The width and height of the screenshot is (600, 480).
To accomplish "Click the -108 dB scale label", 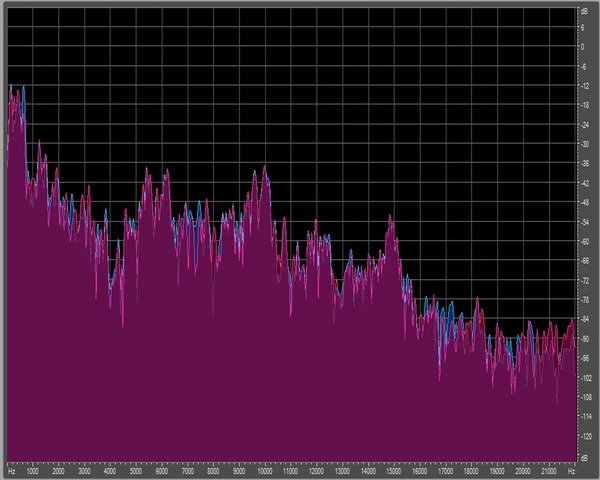I will (x=585, y=397).
